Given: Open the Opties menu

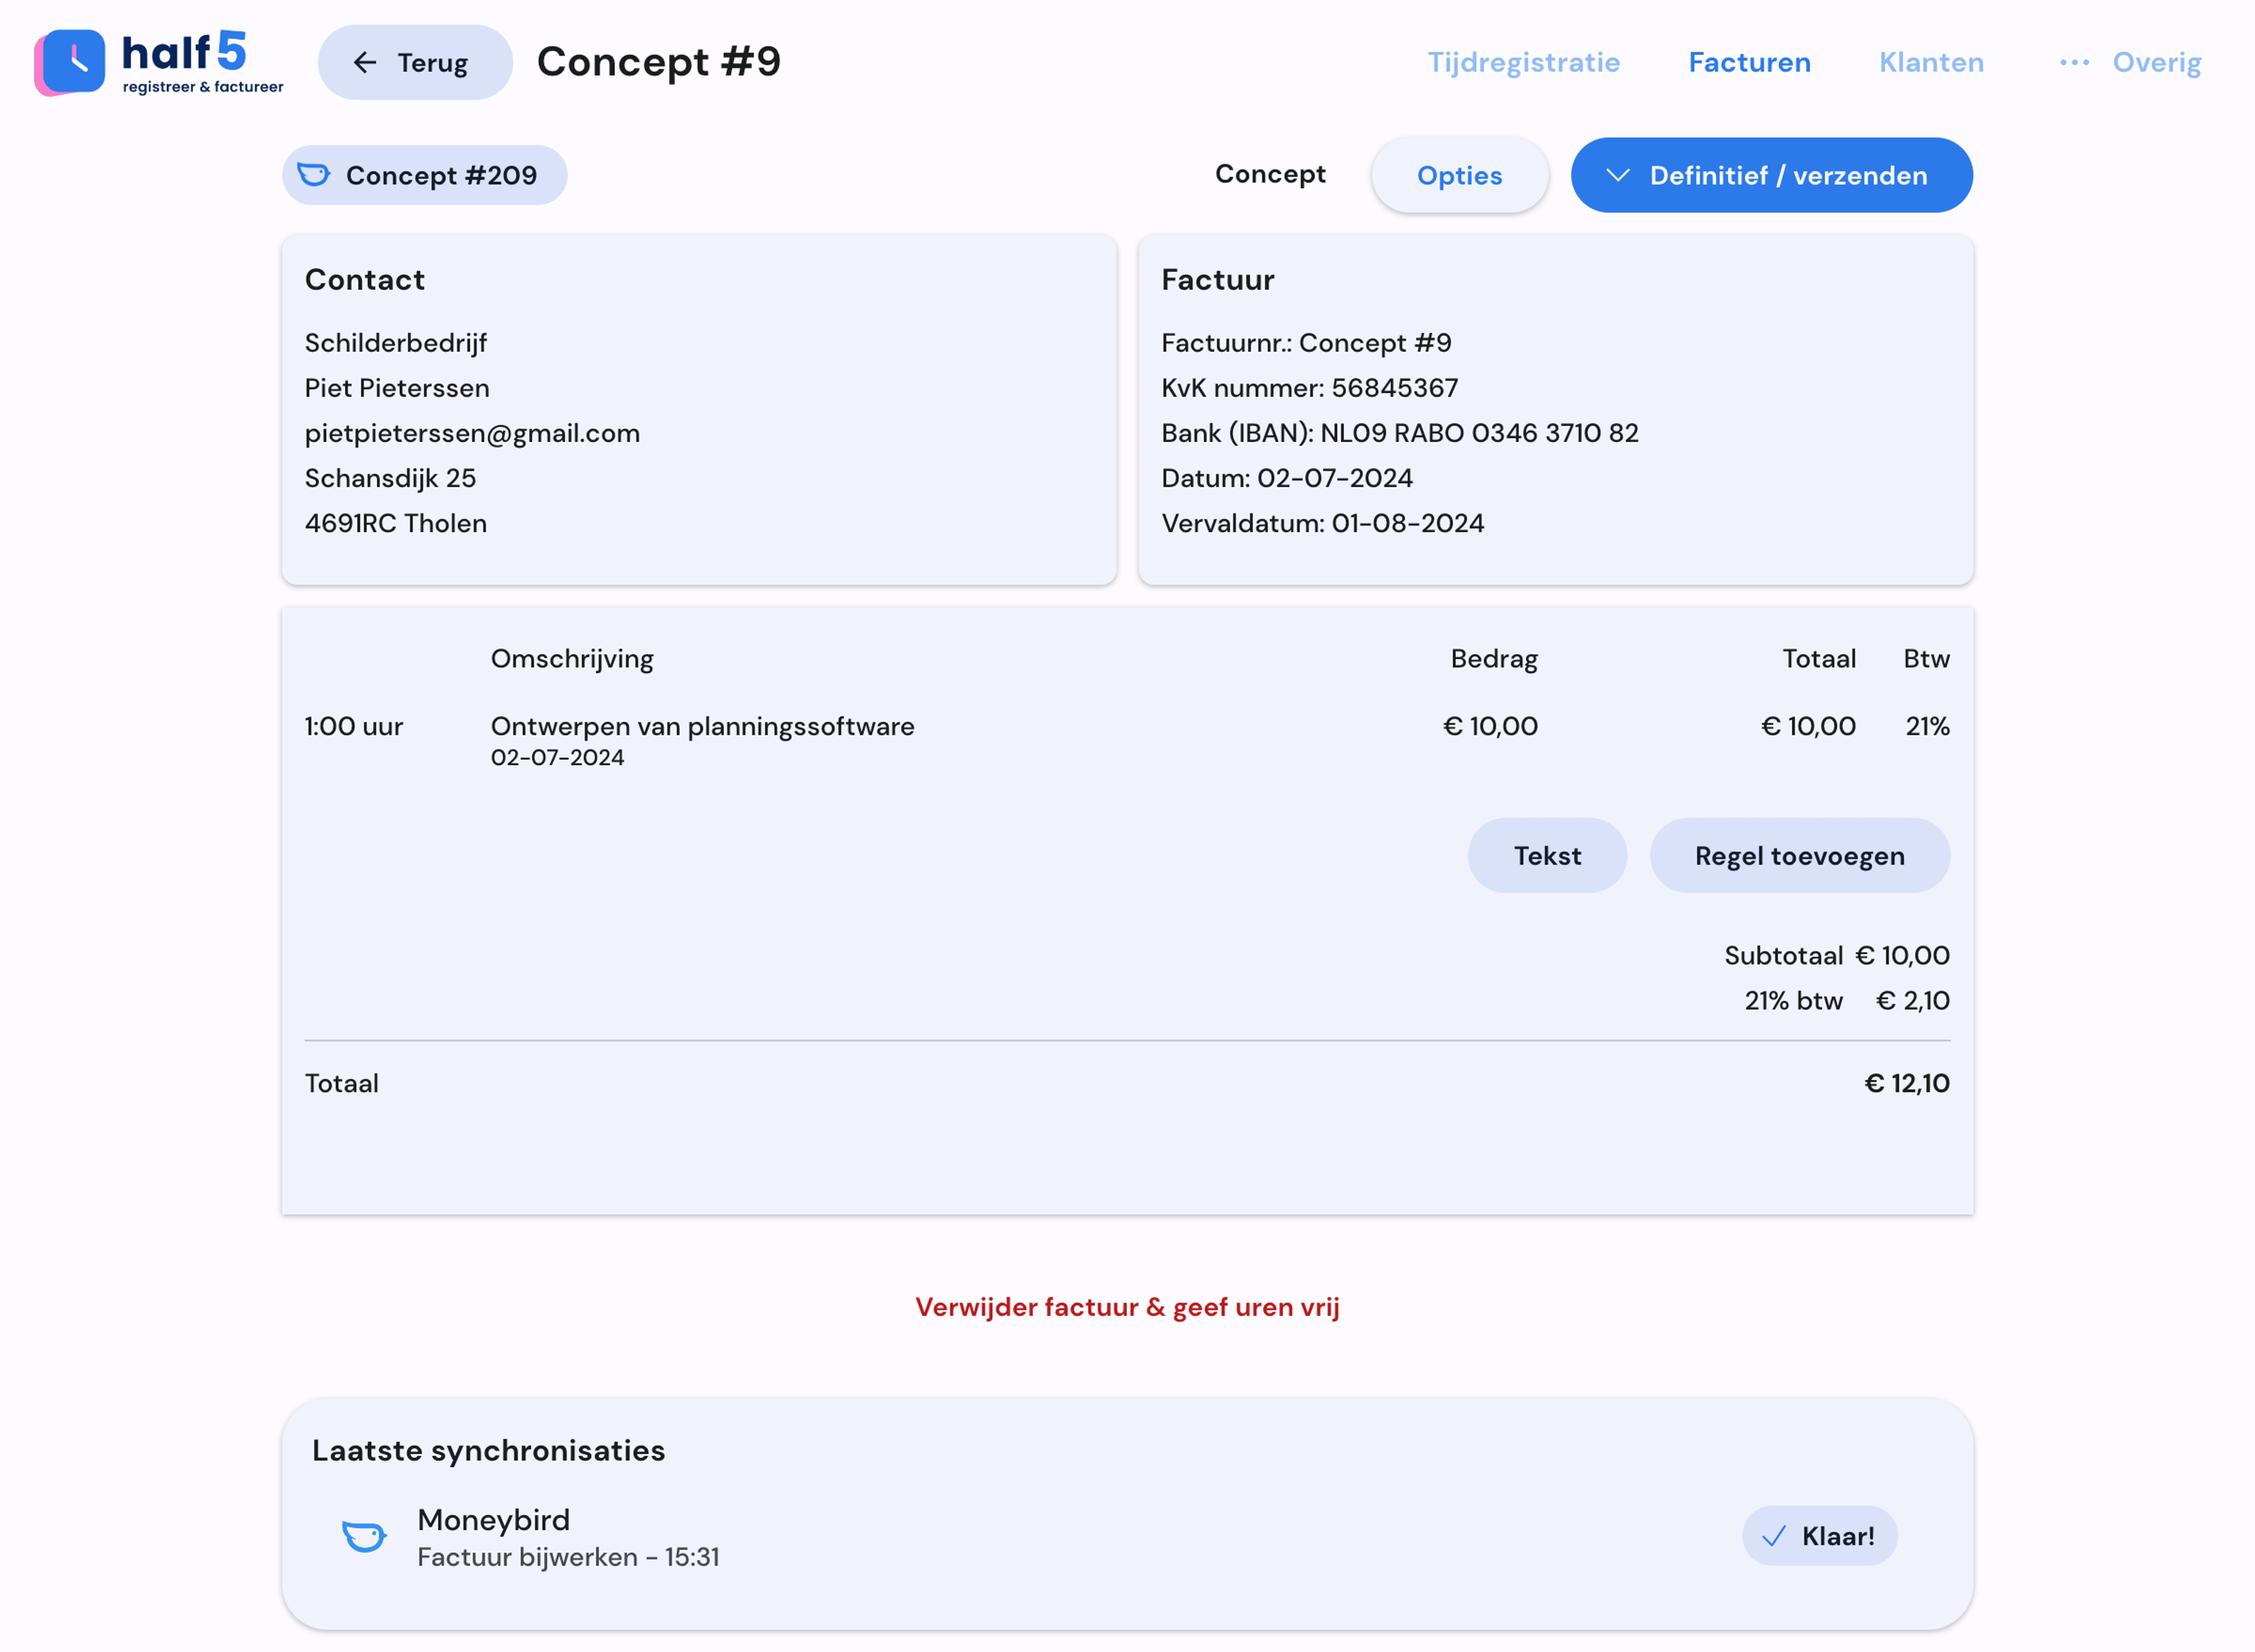Looking at the screenshot, I should [1459, 176].
